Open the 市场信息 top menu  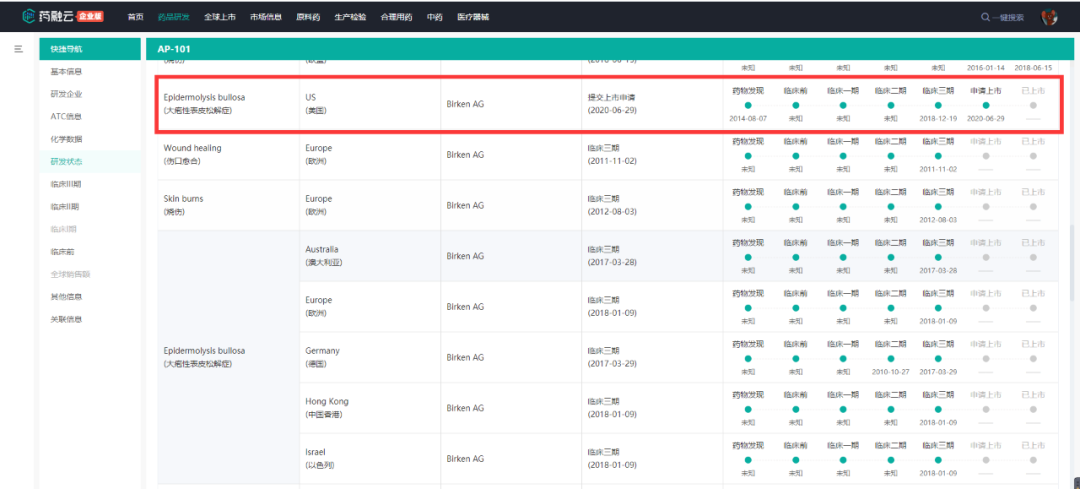pos(266,17)
